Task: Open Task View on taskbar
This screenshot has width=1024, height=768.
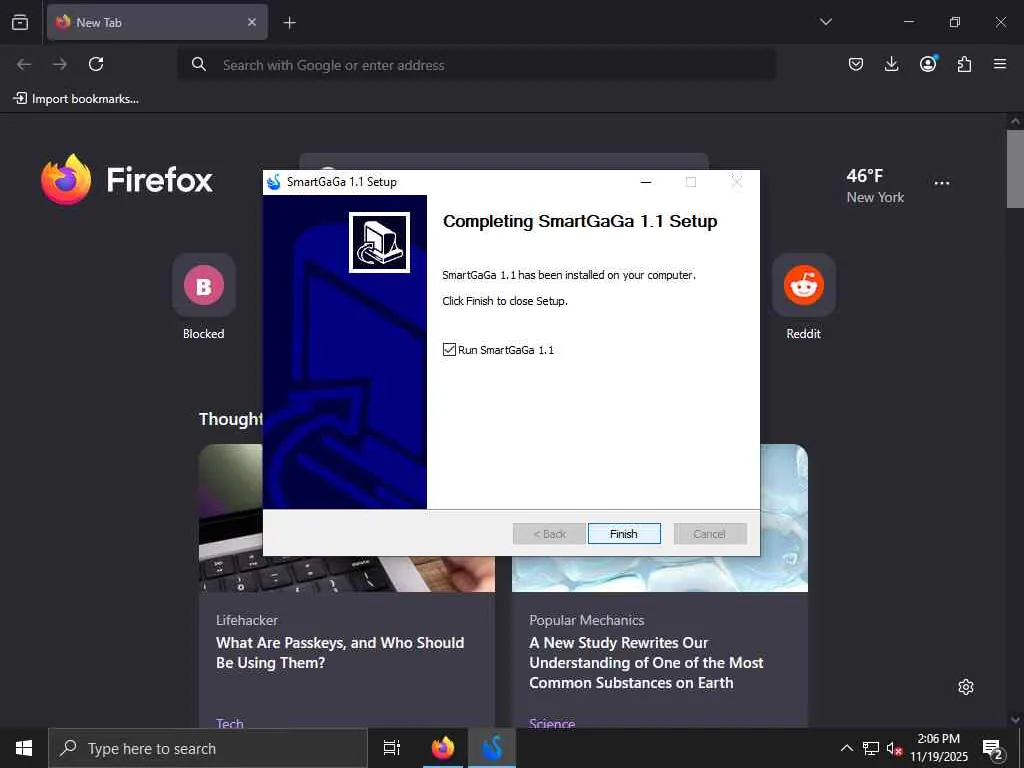Action: pos(392,748)
